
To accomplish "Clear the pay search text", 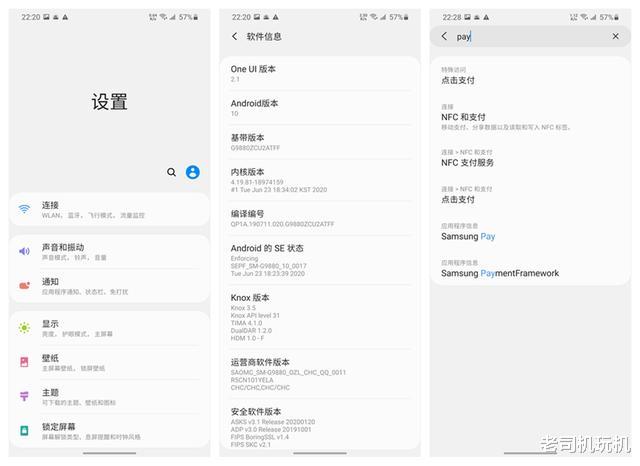I will pyautogui.click(x=616, y=36).
